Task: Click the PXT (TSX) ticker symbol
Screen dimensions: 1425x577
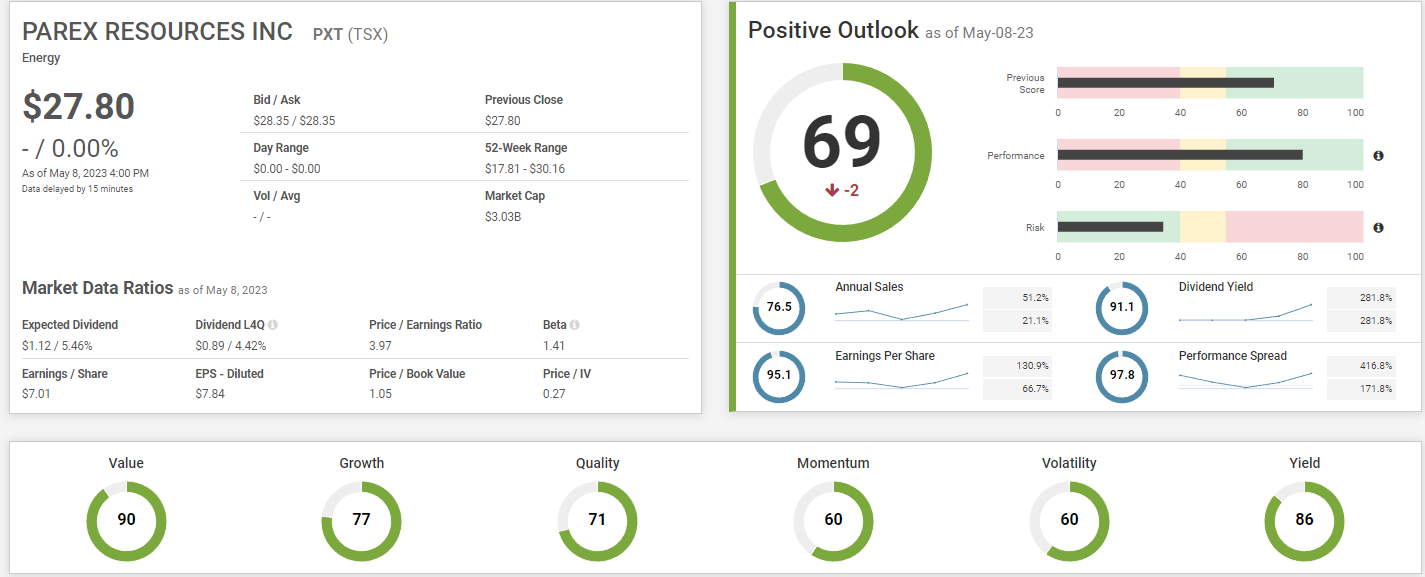Action: 350,34
